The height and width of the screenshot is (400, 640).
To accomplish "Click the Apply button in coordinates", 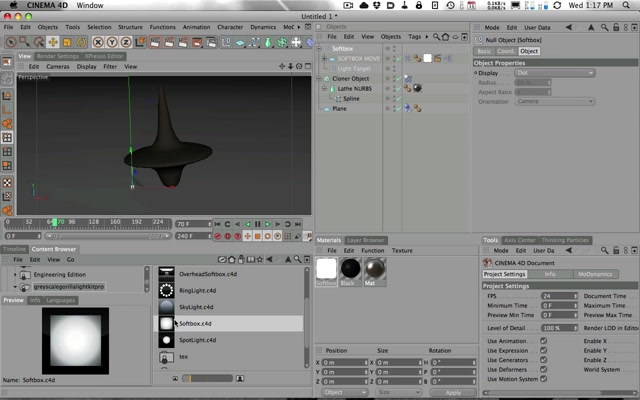I will 453,392.
